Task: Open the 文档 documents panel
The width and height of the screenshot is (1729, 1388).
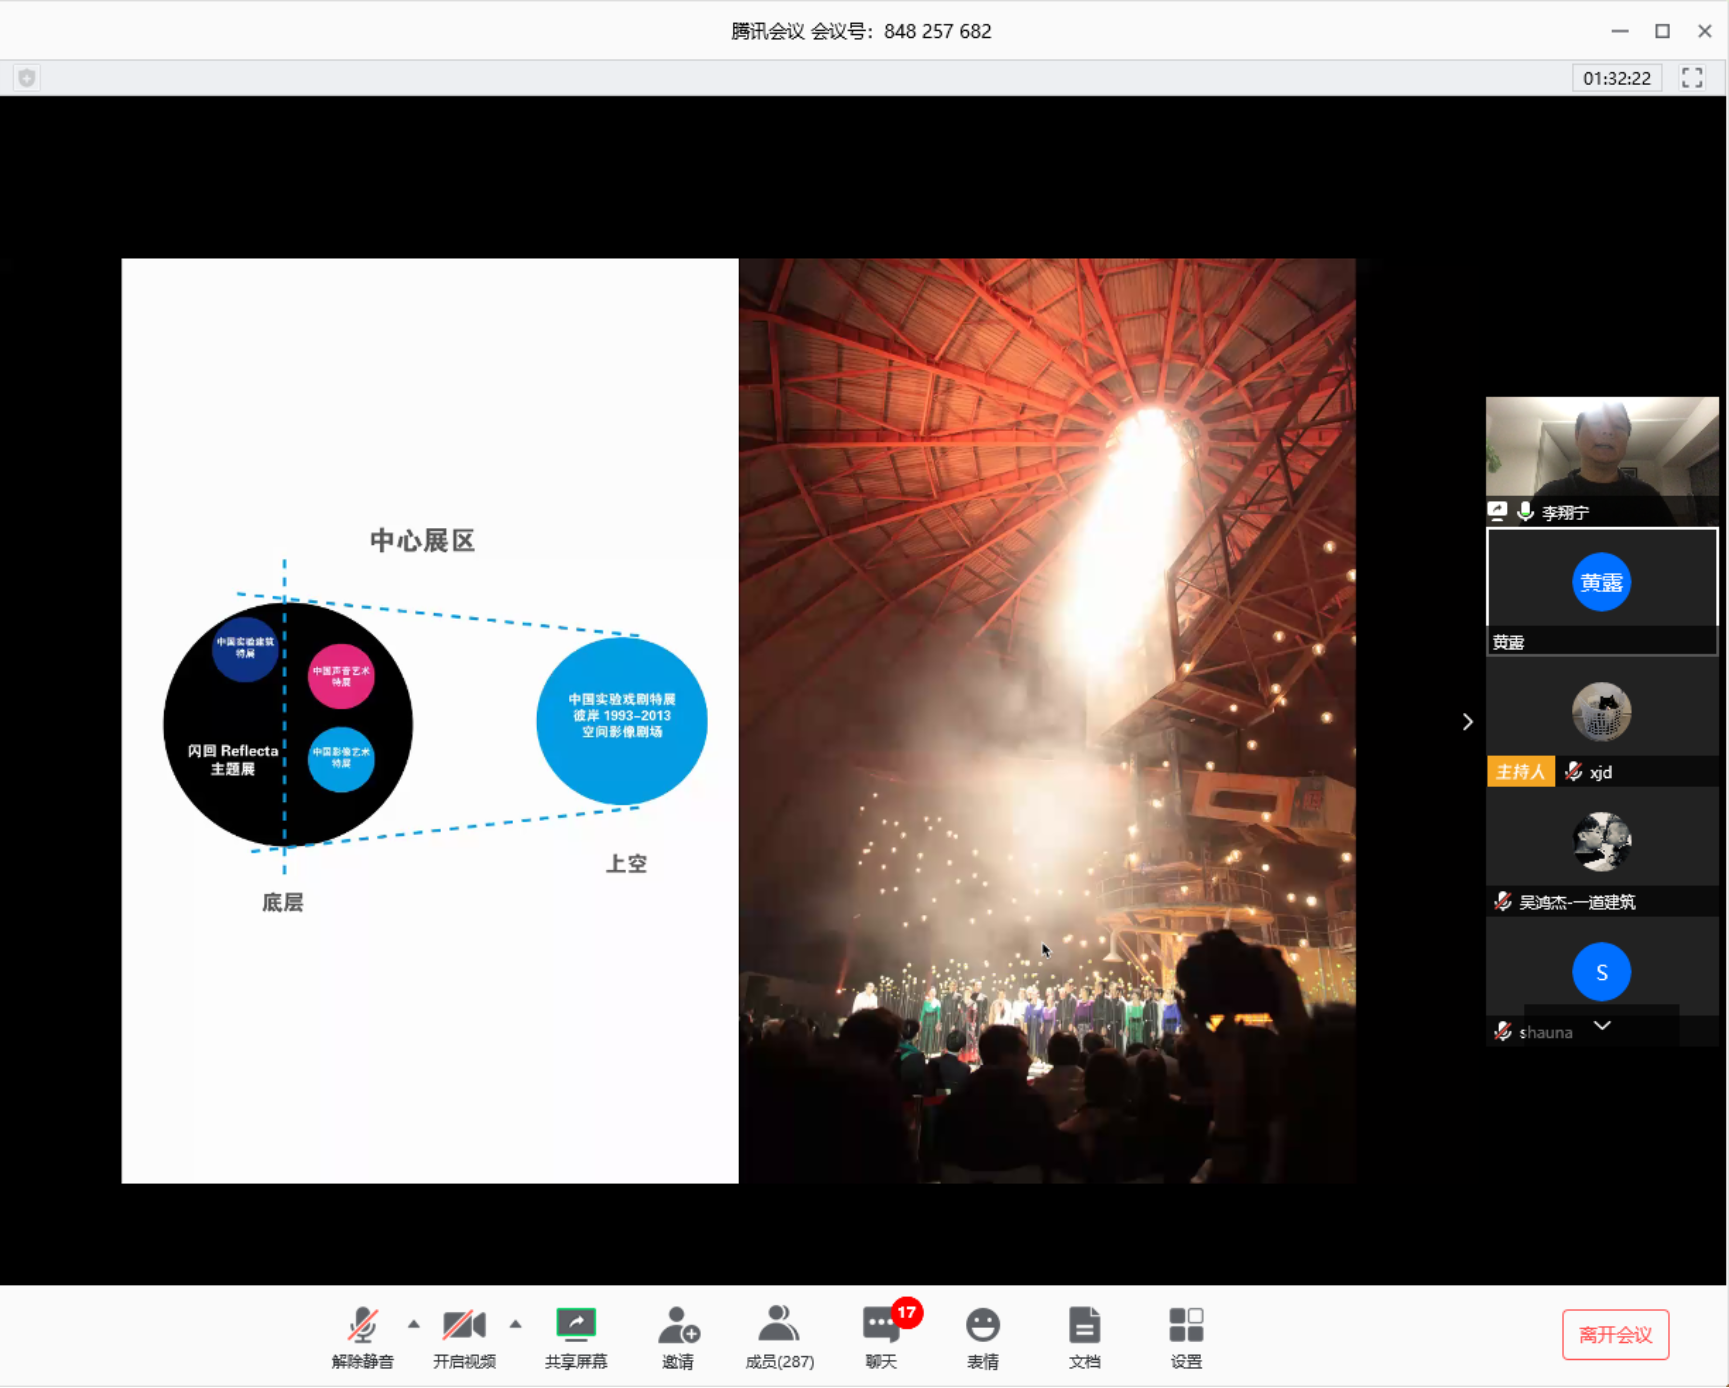Action: pyautogui.click(x=1084, y=1336)
